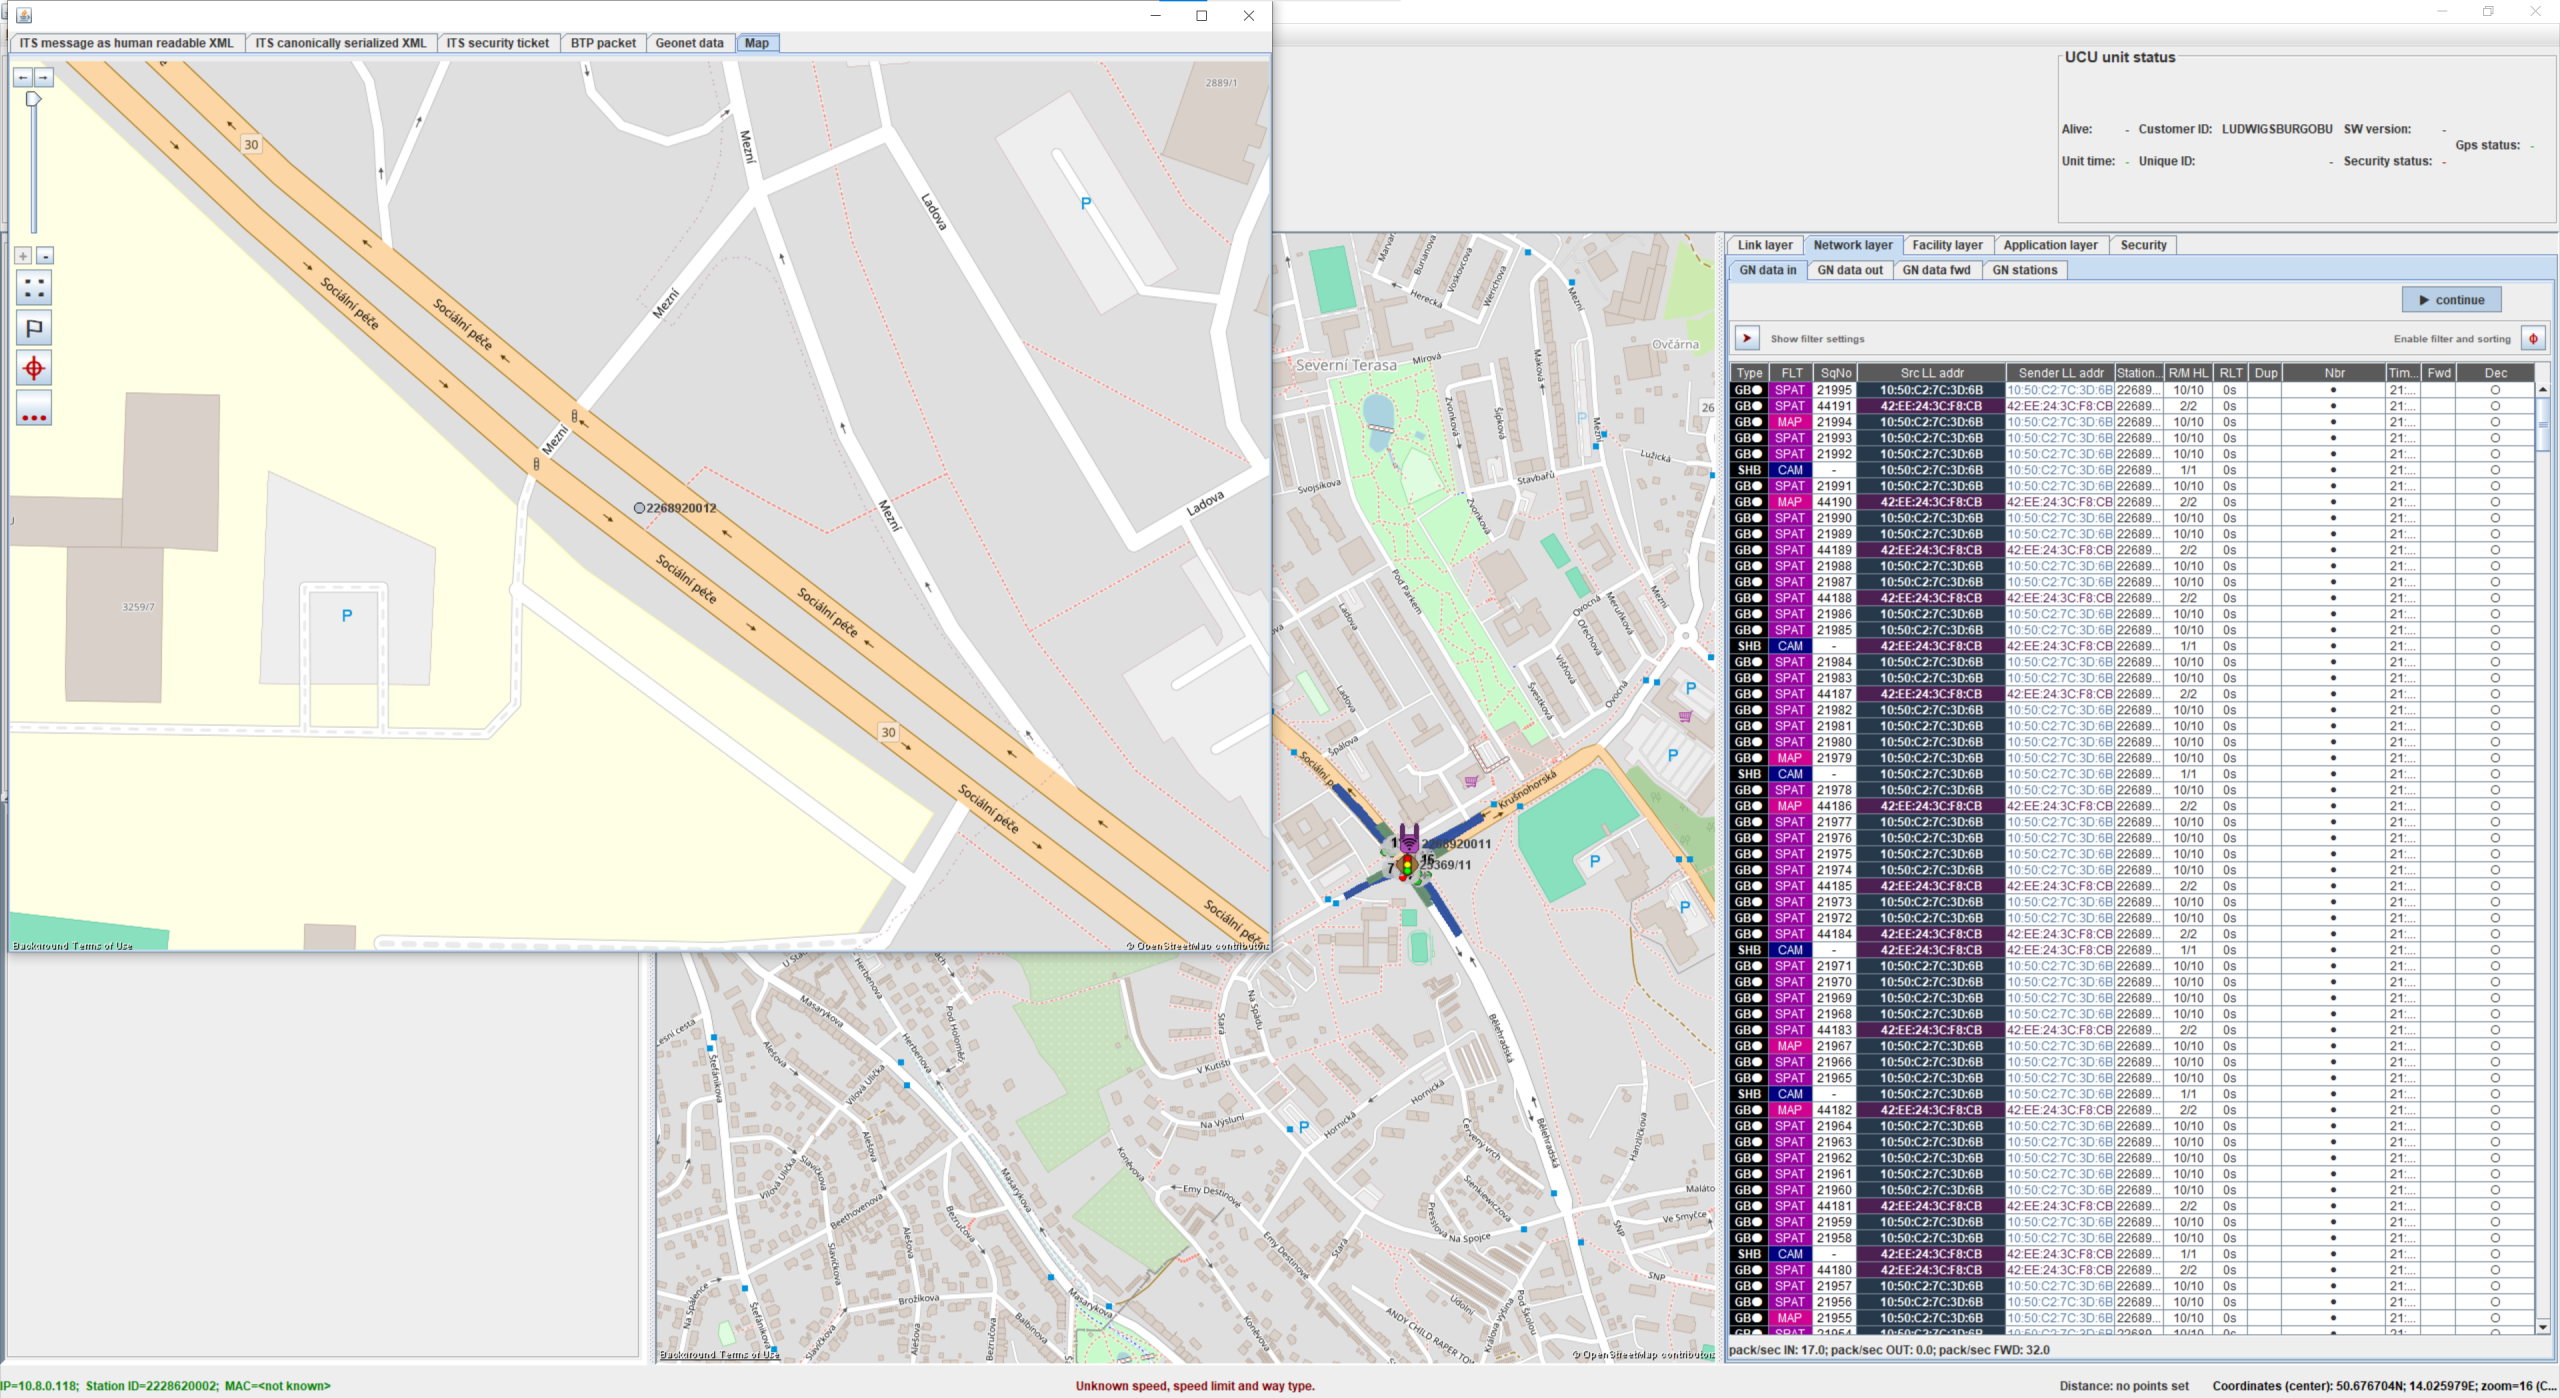Click the Nbr column header
The height and width of the screenshot is (1398, 2560).
(x=2334, y=373)
